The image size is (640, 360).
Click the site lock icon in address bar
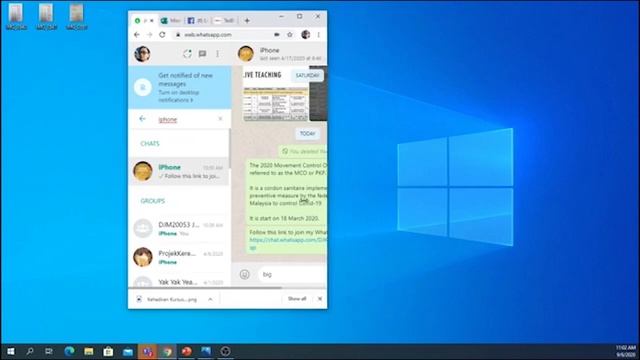point(178,35)
